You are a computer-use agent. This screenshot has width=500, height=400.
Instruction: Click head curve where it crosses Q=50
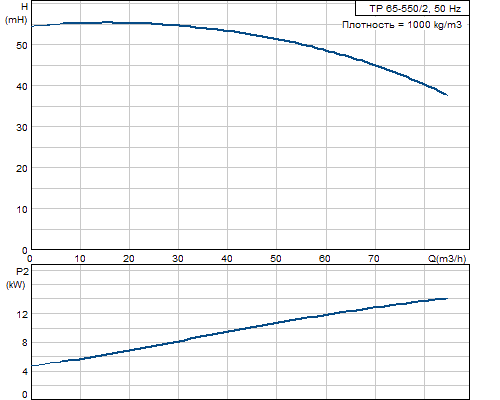pyautogui.click(x=276, y=39)
